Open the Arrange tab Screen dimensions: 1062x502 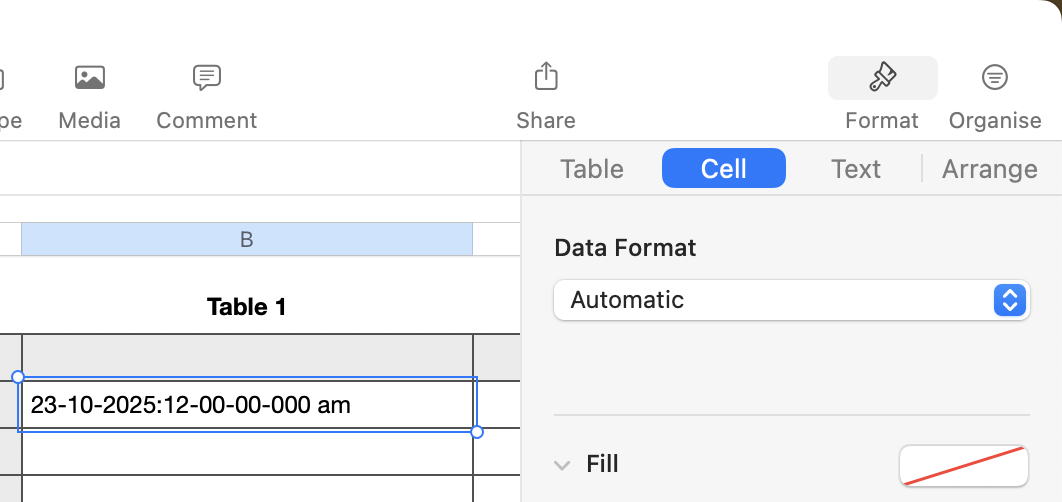pos(990,169)
